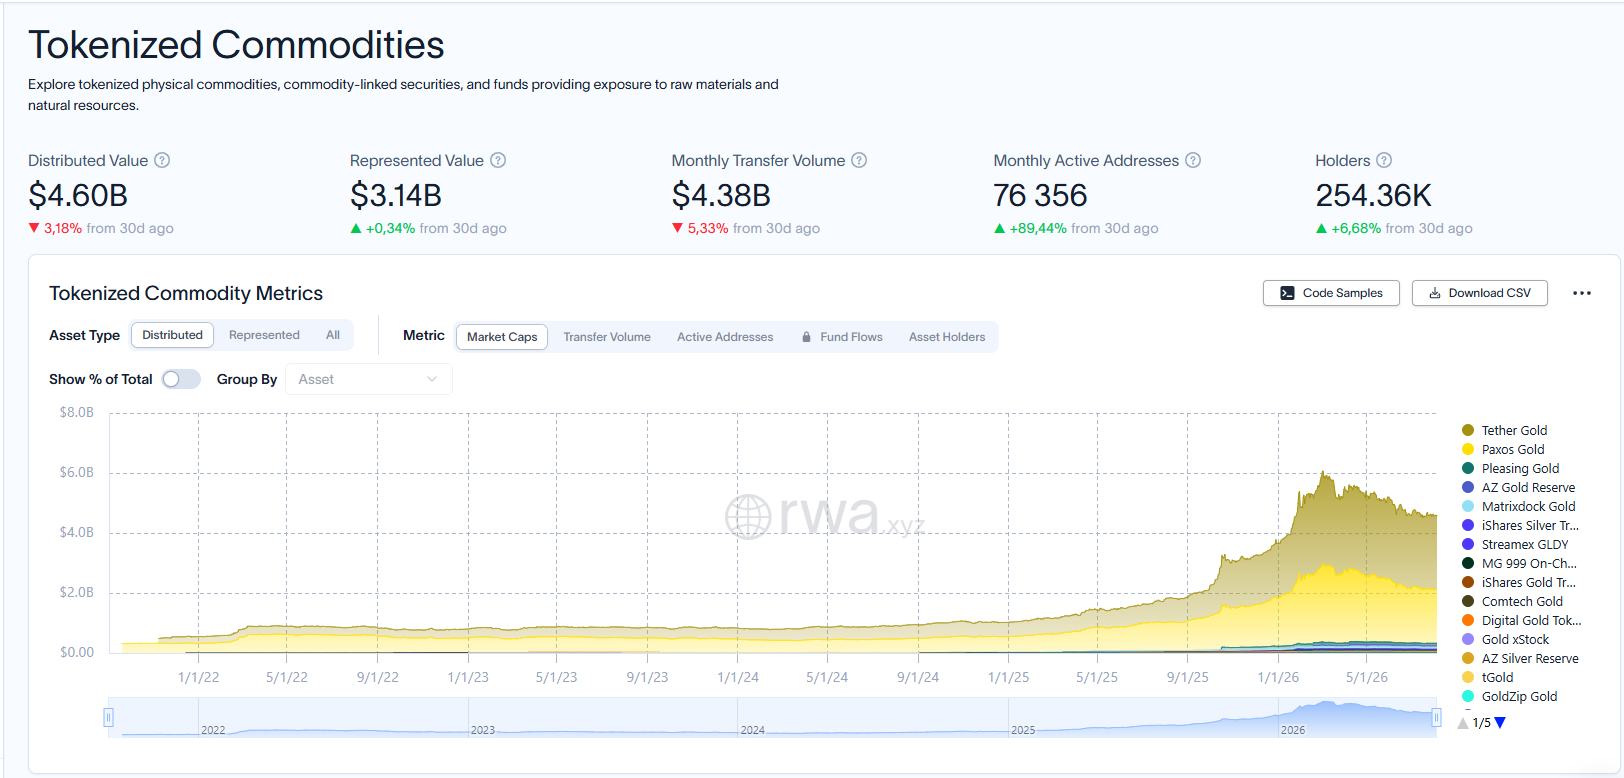Click the right handle of the date range slider
Image resolution: width=1624 pixels, height=778 pixels.
pyautogui.click(x=1436, y=717)
